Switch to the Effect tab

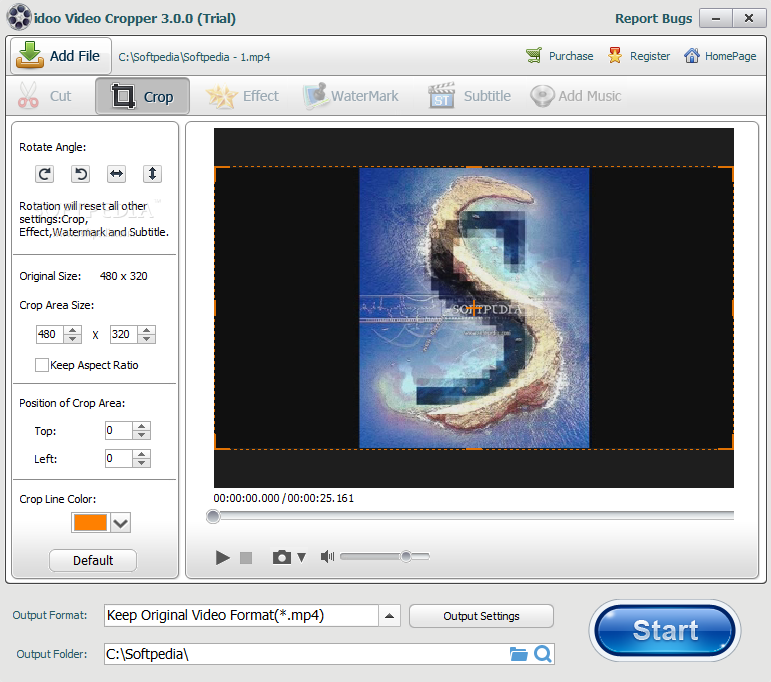coord(242,96)
